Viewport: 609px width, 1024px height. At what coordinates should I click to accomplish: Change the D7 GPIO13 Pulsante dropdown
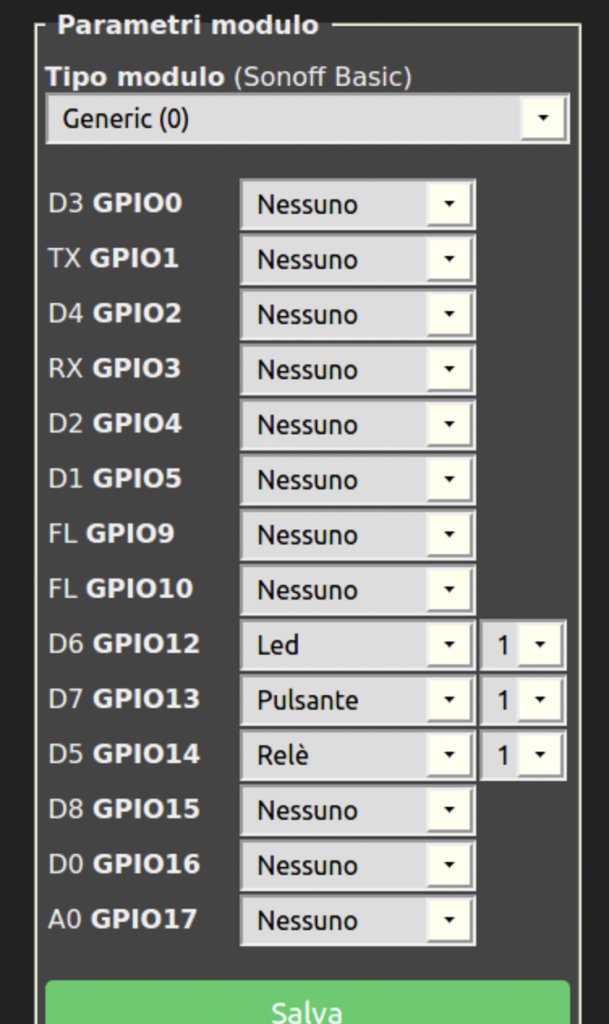tap(357, 700)
